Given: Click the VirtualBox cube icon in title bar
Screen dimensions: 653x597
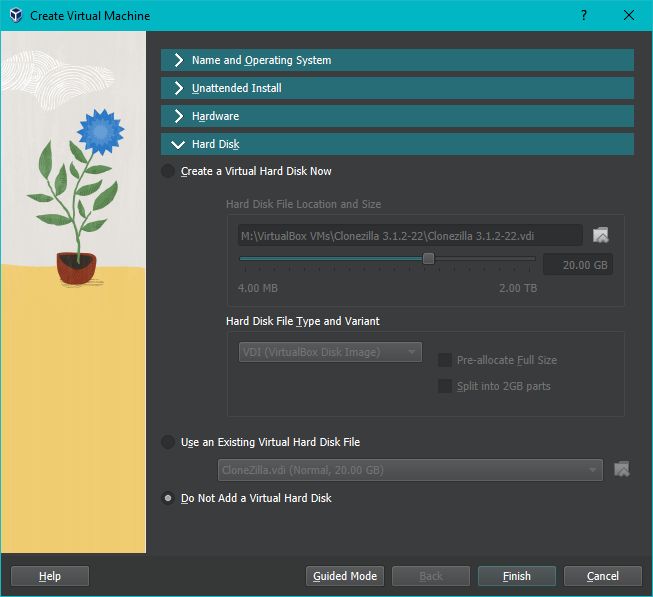Looking at the screenshot, I should [x=15, y=16].
